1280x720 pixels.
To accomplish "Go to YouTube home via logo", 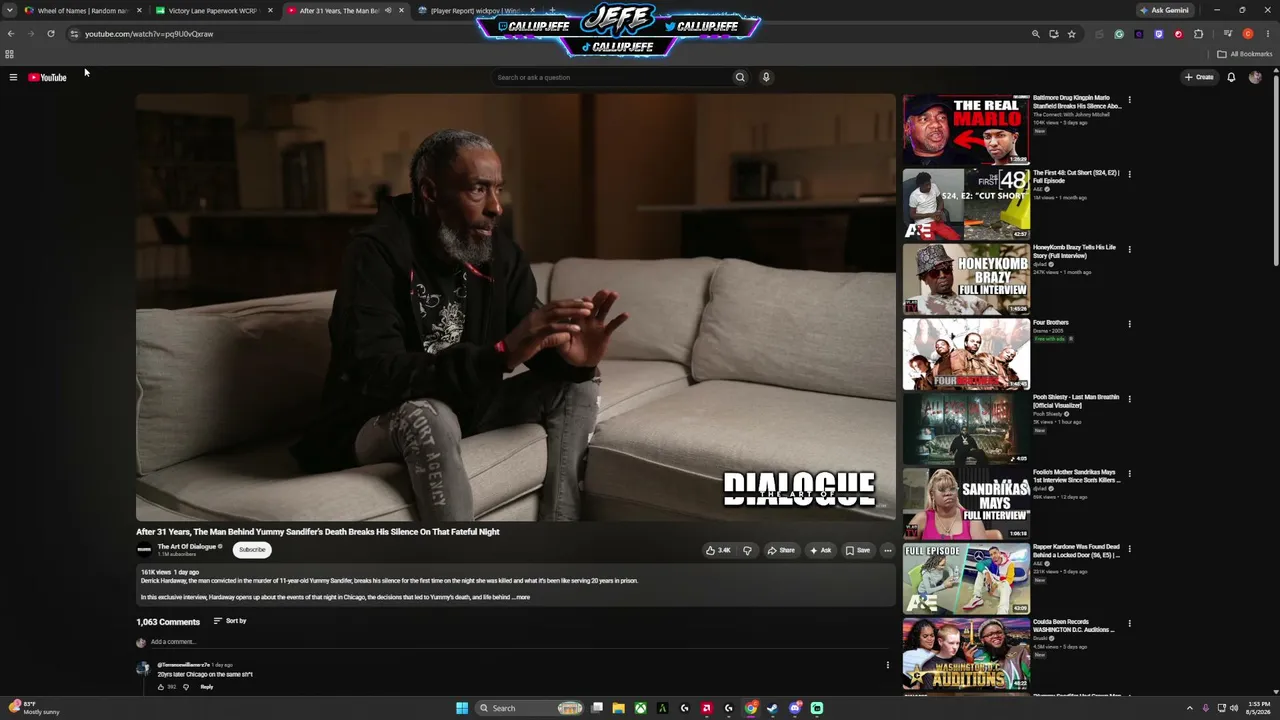I will pos(47,77).
